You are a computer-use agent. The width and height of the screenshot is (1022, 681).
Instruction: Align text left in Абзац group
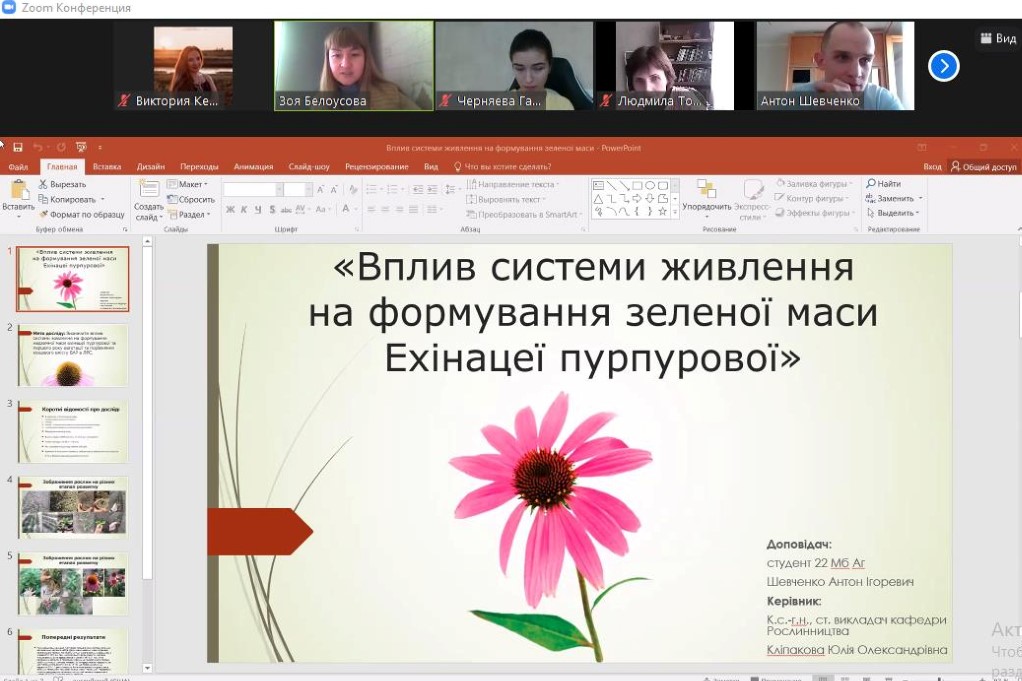(x=371, y=209)
